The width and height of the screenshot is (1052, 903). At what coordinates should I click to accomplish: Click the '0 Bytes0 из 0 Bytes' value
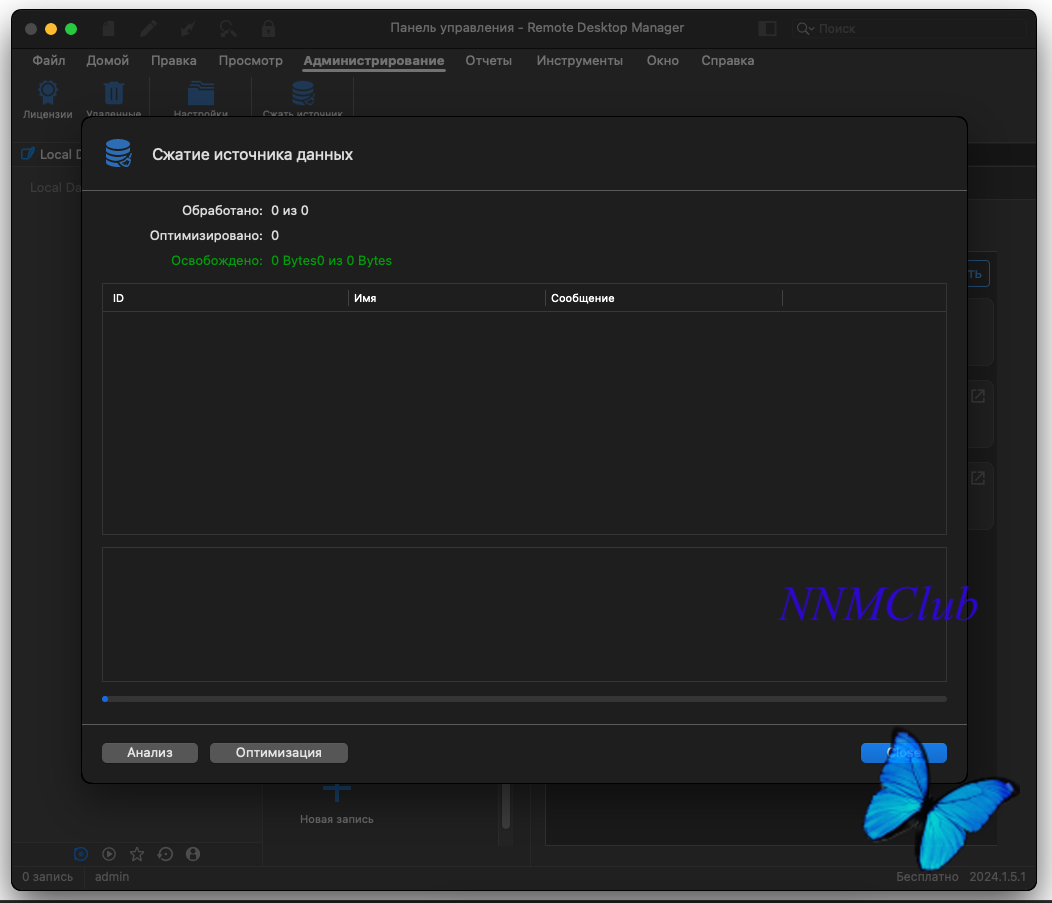pos(331,260)
